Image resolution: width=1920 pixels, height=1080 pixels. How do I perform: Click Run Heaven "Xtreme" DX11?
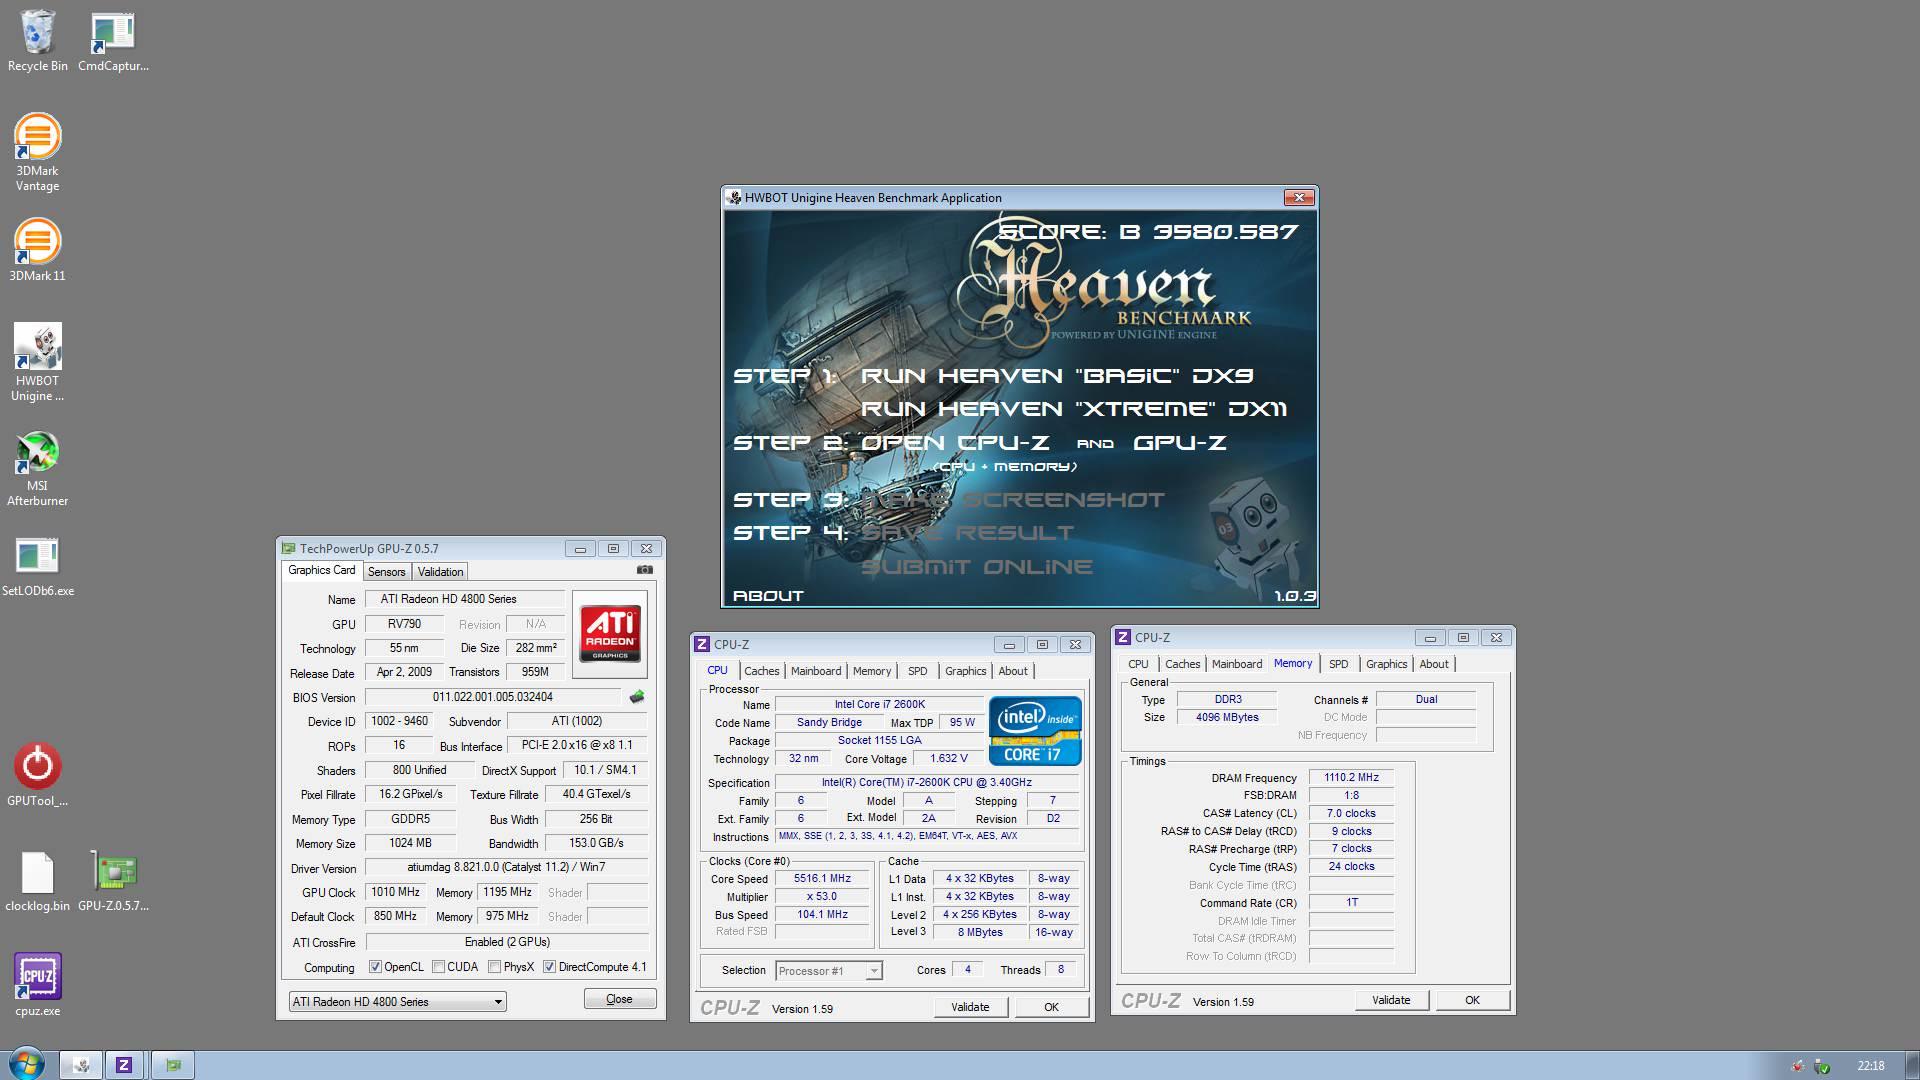point(1074,409)
